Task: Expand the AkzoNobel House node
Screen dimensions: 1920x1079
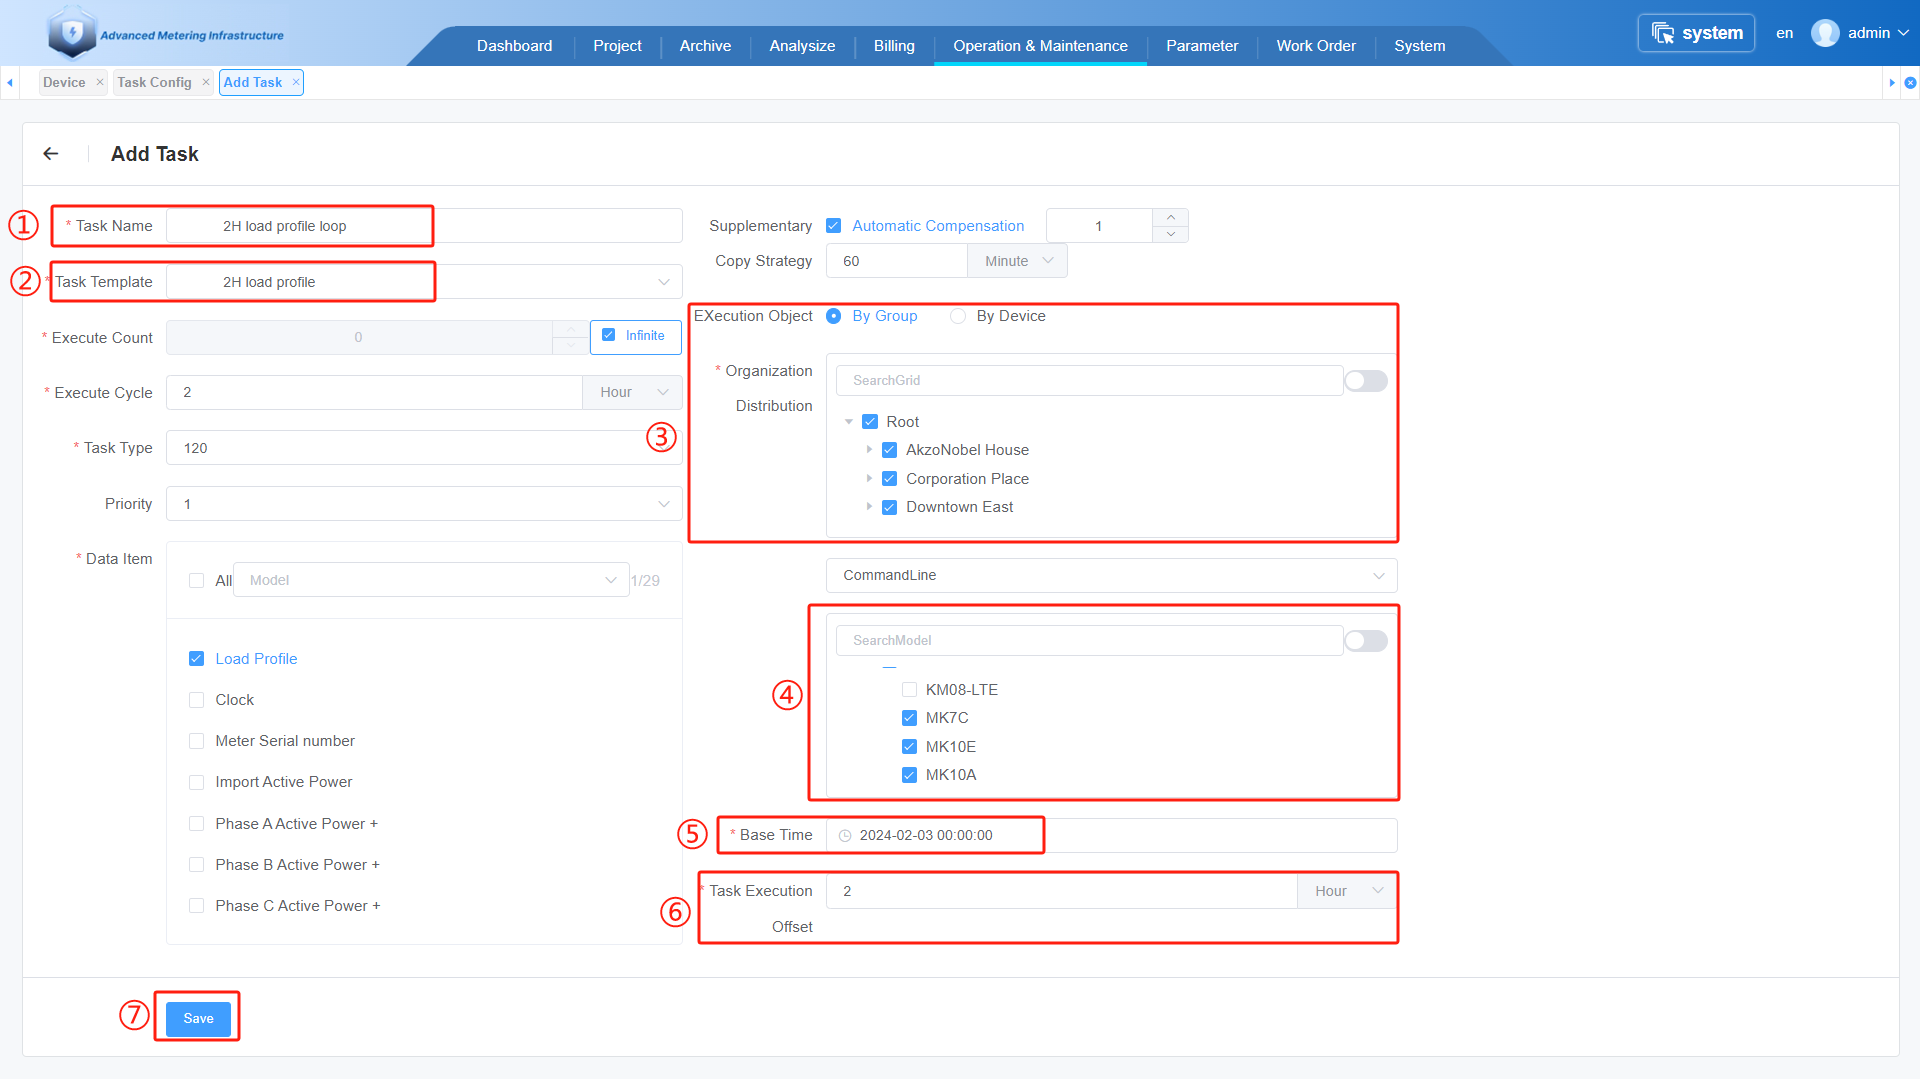Action: [x=869, y=450]
